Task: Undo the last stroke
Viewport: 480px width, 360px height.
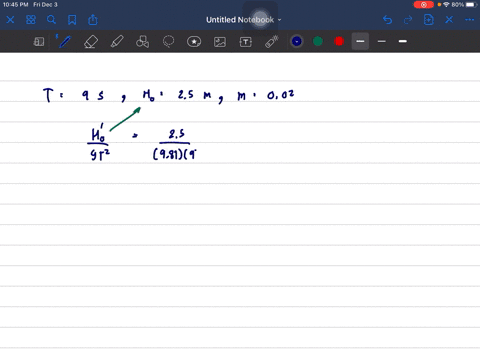Action: pyautogui.click(x=387, y=20)
